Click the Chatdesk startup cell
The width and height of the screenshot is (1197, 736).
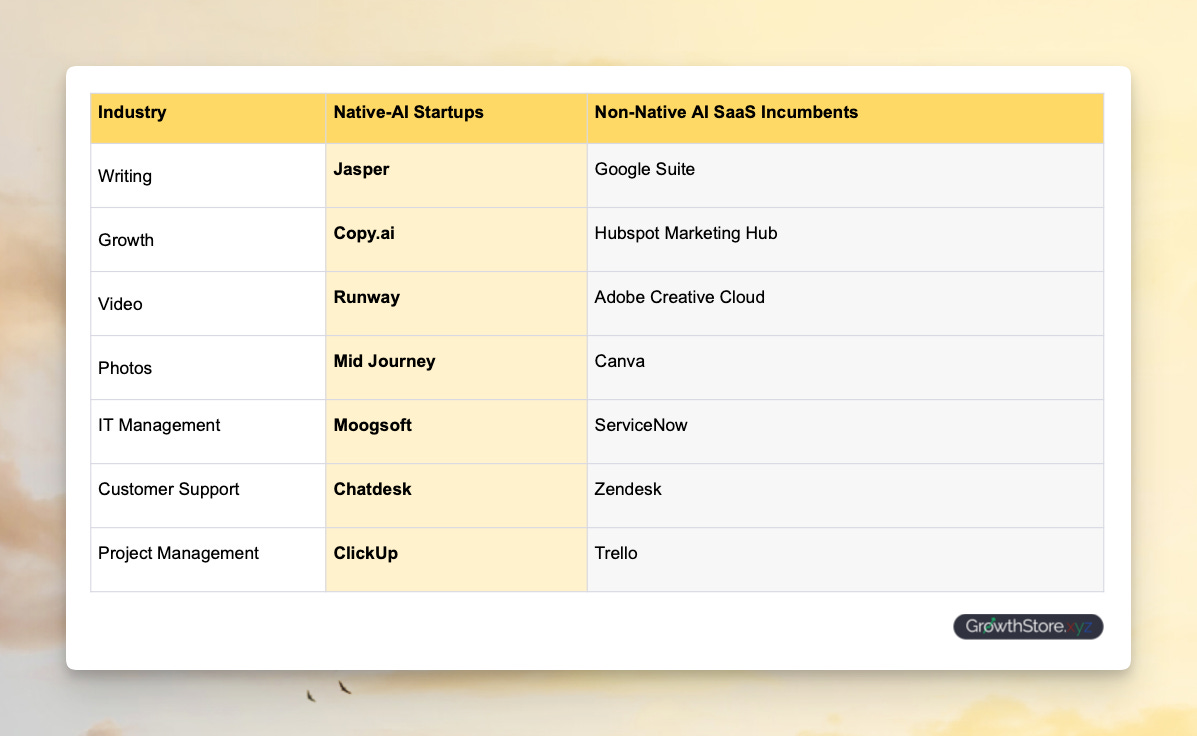[456, 496]
